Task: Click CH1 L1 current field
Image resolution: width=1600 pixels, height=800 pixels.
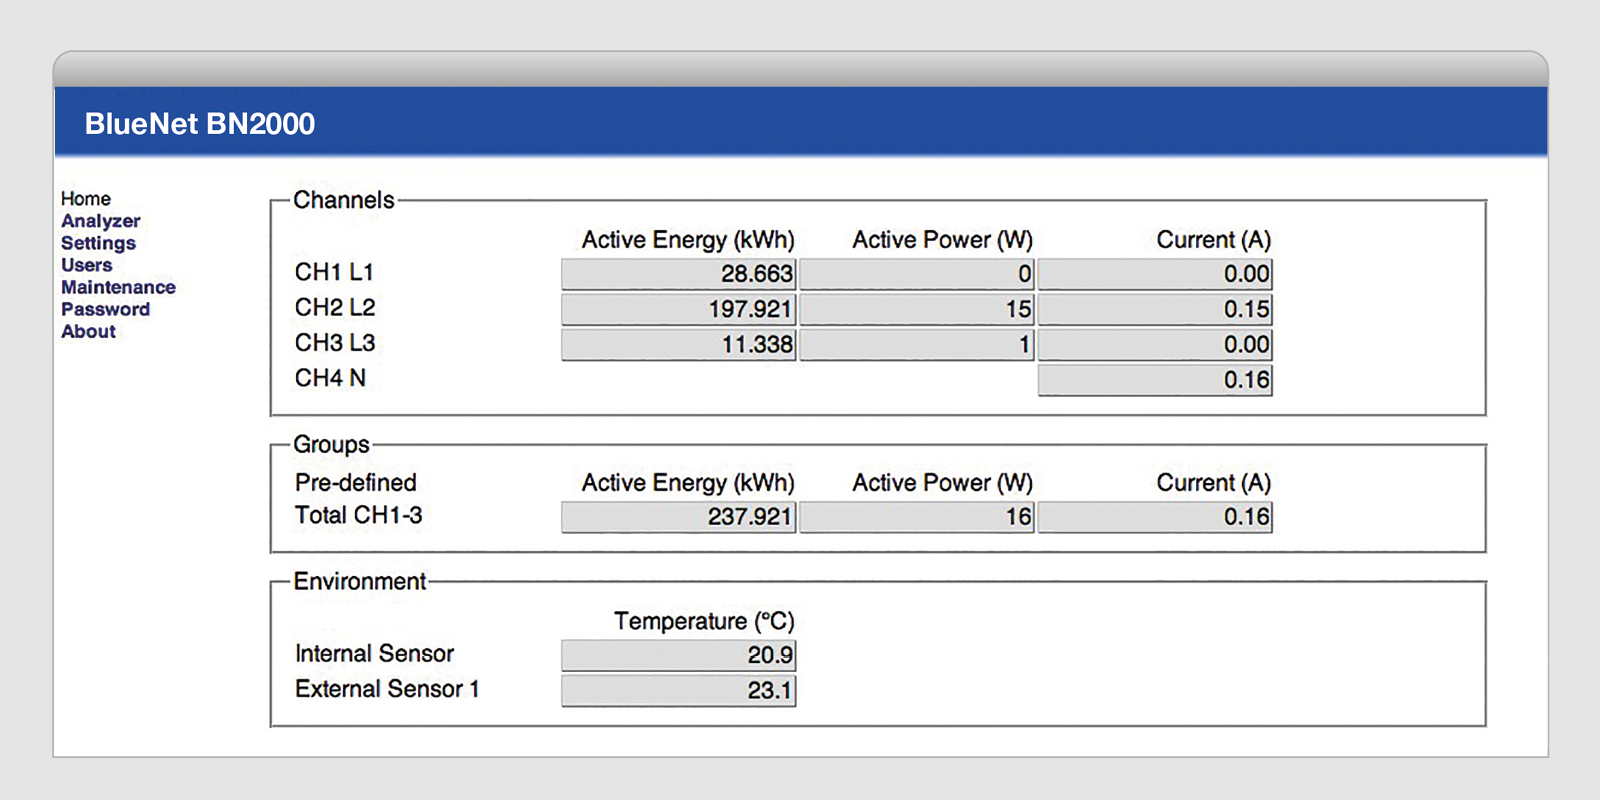Action: (x=1155, y=274)
